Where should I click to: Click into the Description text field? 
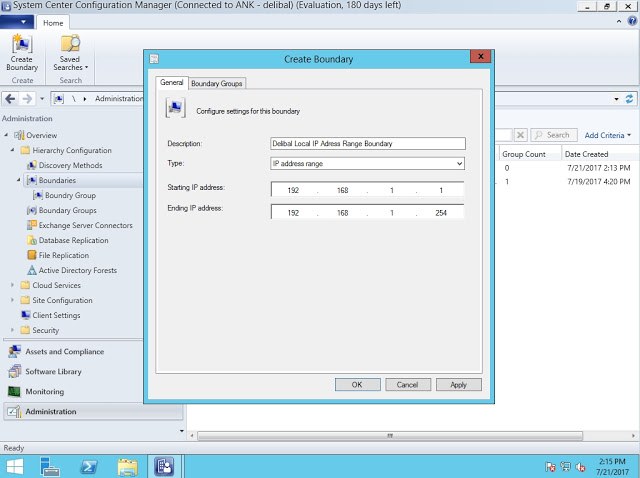367,143
